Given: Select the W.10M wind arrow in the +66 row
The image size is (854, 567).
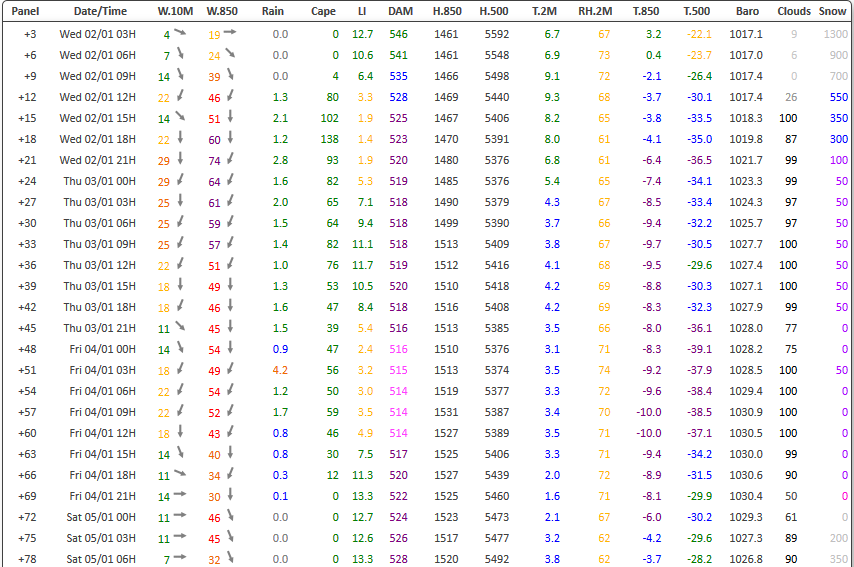Looking at the screenshot, I should click(x=180, y=474).
